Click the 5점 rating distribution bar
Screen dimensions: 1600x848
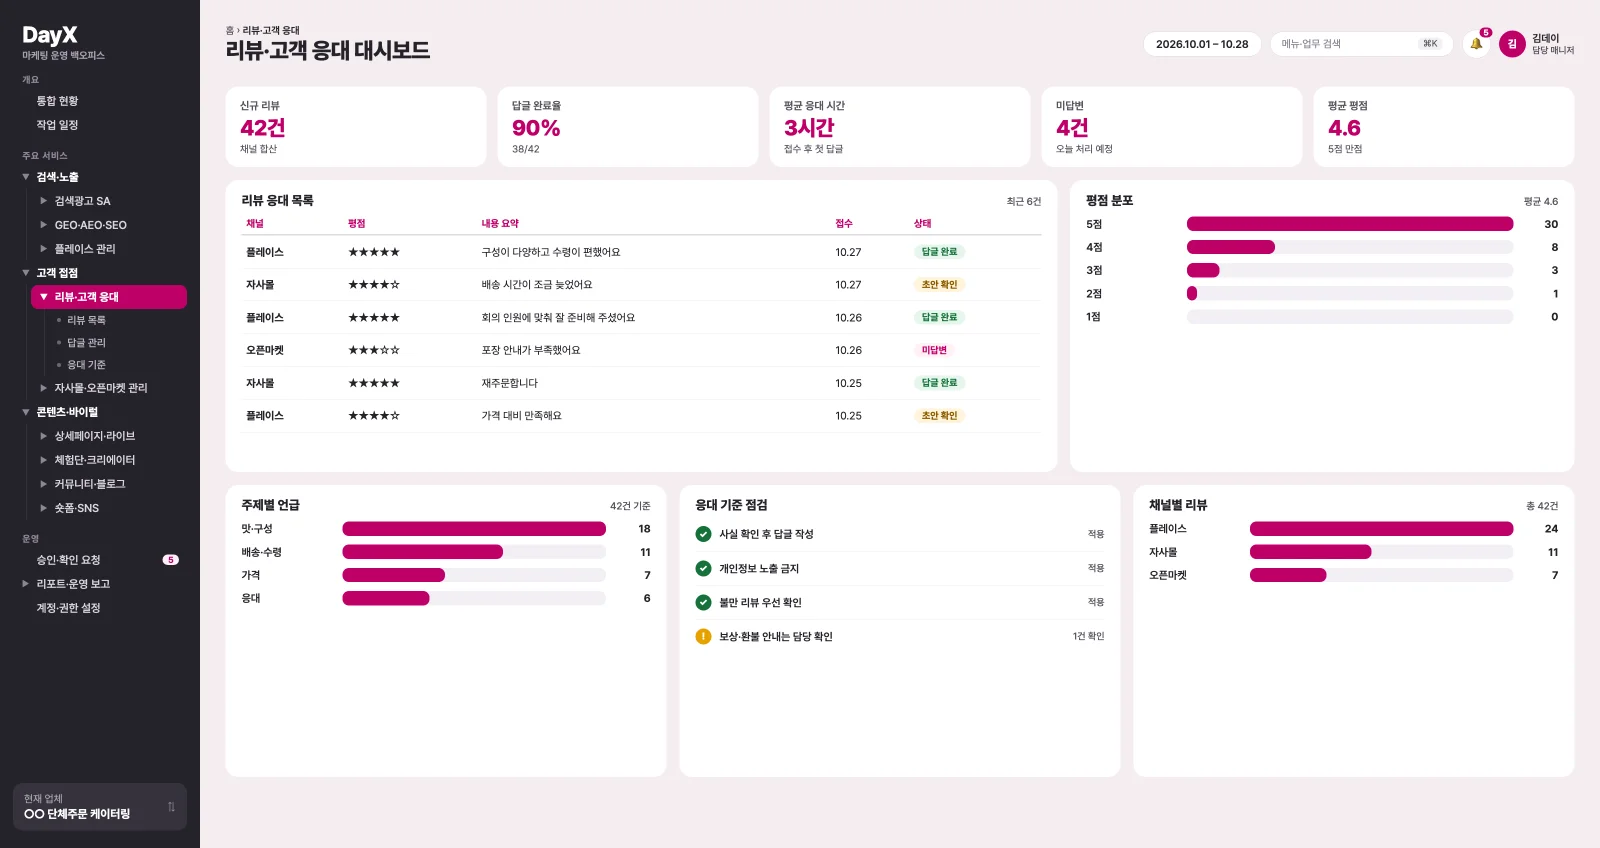tap(1350, 224)
